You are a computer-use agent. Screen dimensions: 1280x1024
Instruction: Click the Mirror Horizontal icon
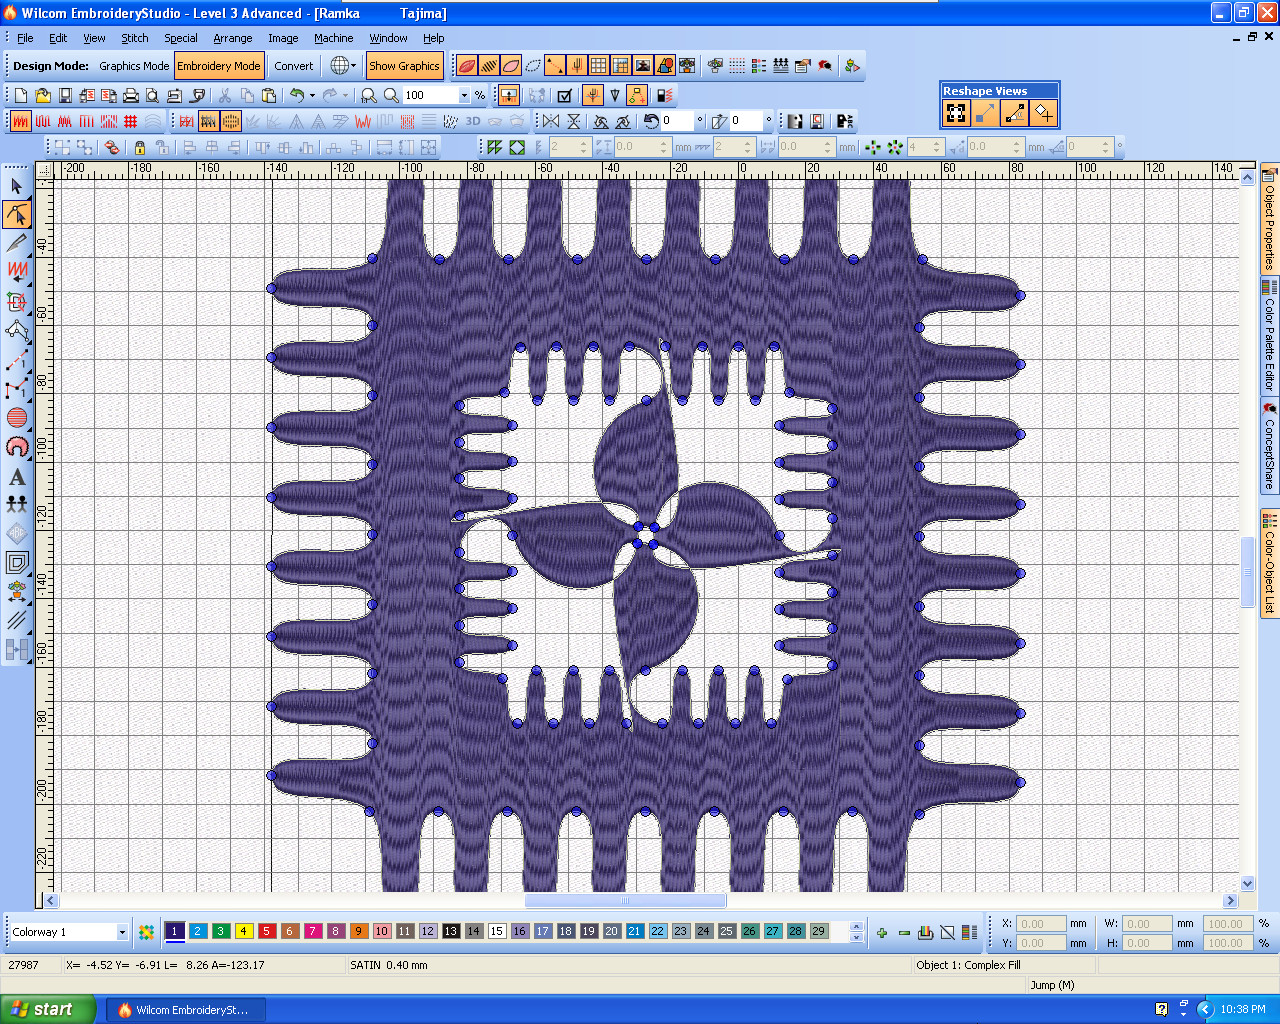551,121
